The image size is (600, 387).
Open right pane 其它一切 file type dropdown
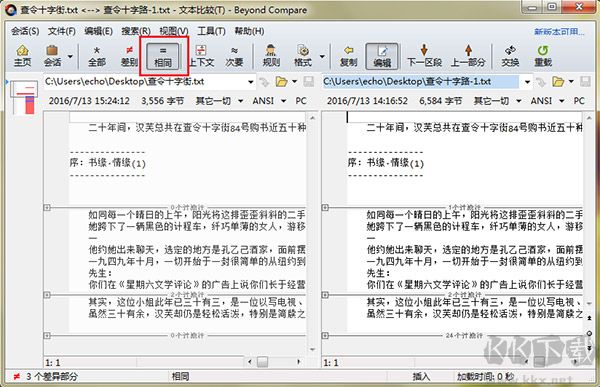(x=497, y=101)
